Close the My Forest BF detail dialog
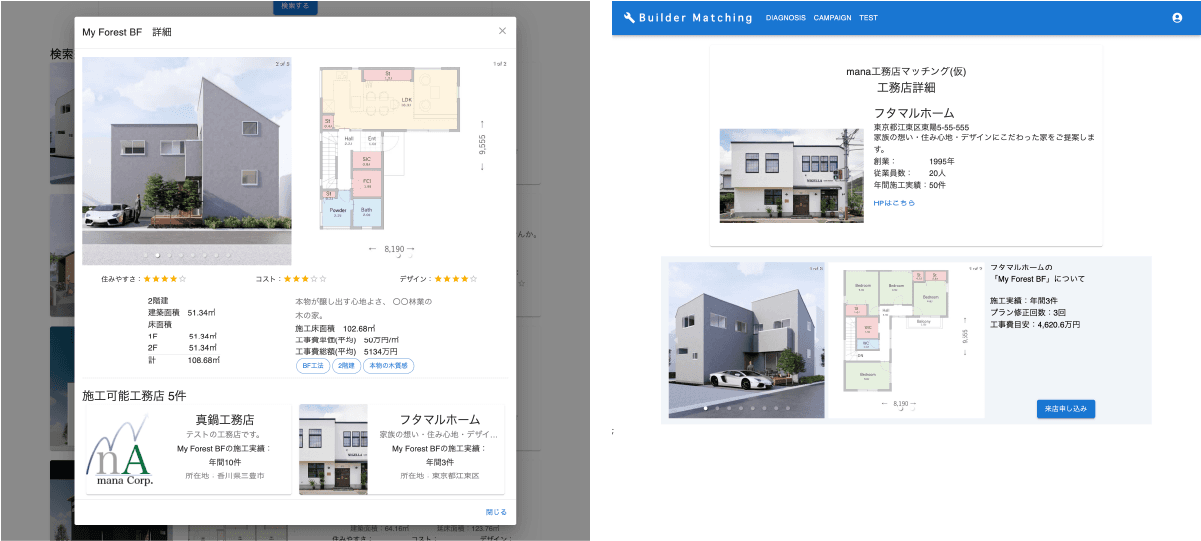Image resolution: width=1201 pixels, height=541 pixels. (x=502, y=31)
